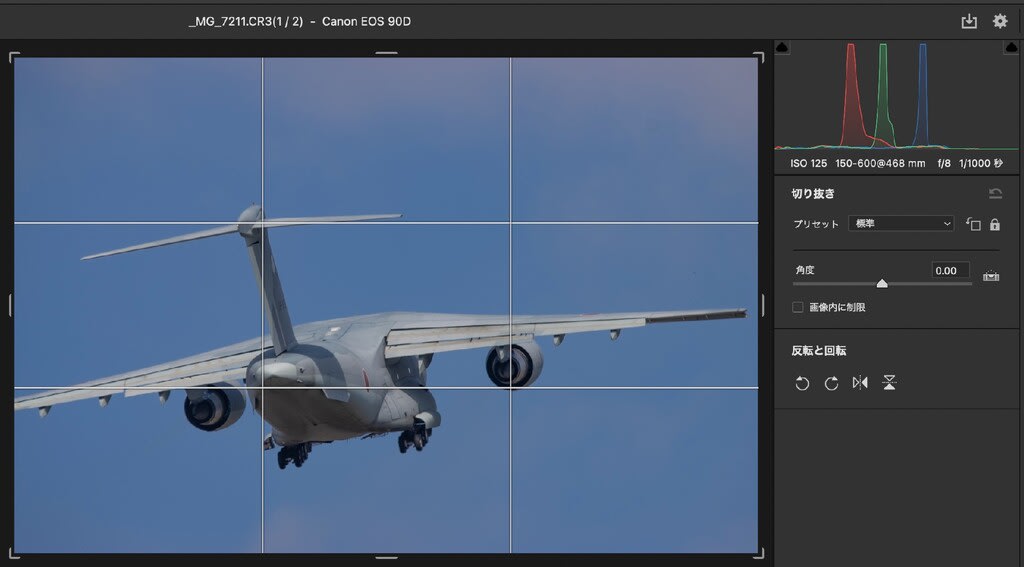Open the settings gear icon
This screenshot has width=1024, height=567.
point(1000,21)
